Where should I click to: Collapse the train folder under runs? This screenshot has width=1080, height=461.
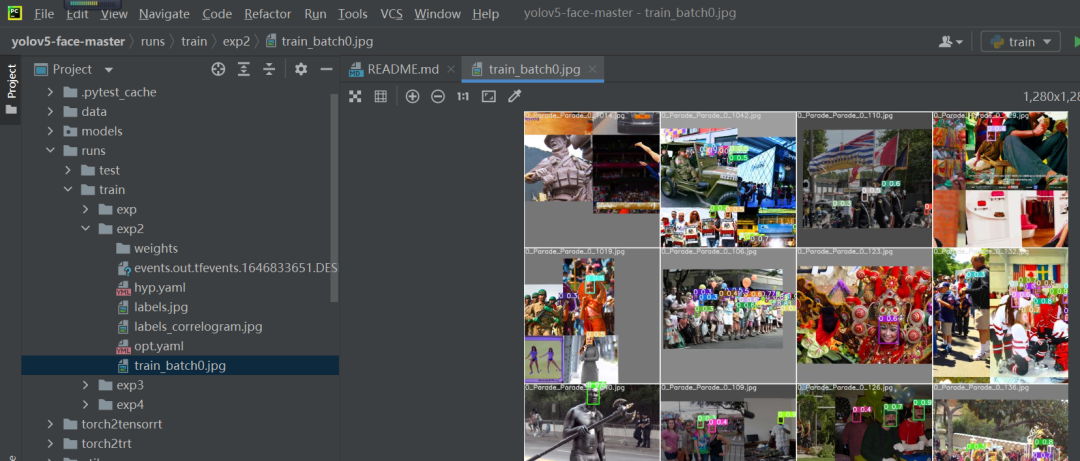click(68, 189)
